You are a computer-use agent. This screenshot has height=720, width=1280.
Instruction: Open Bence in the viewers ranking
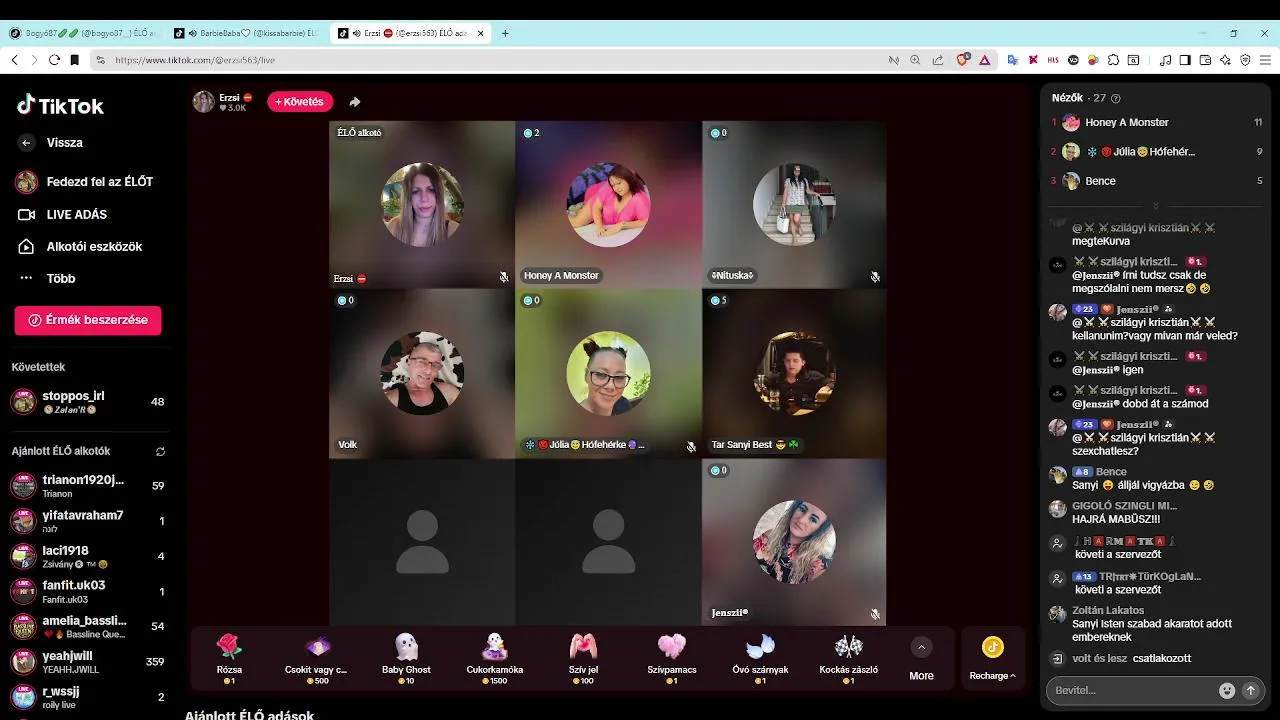click(x=1156, y=181)
